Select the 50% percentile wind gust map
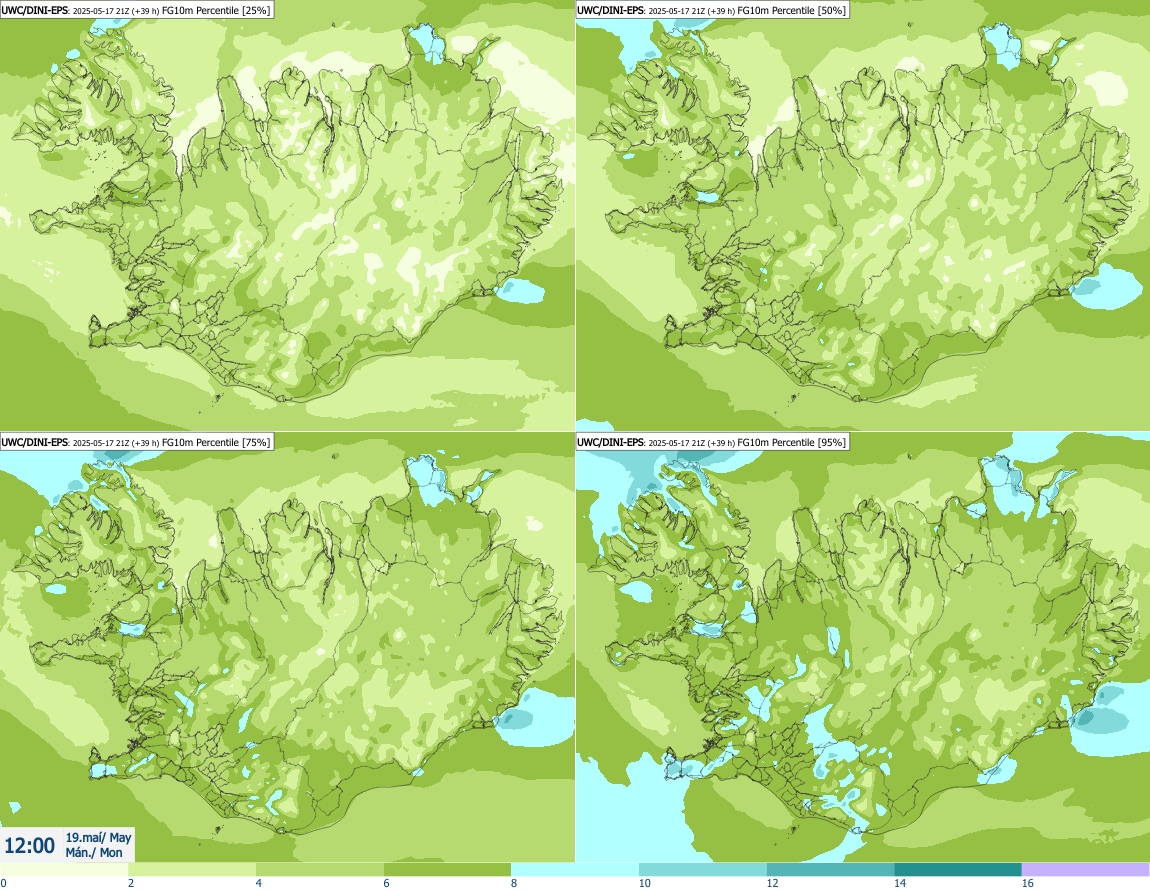The image size is (1150, 891). 862,215
